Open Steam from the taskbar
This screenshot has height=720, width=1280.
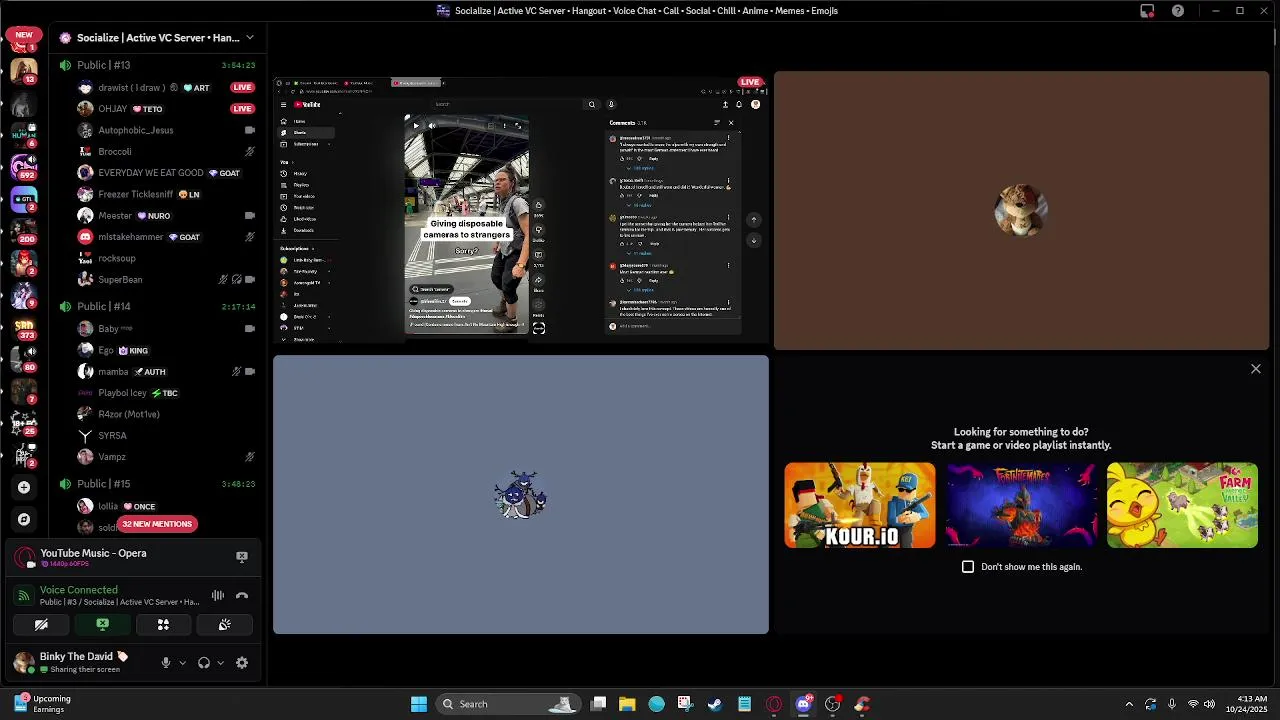pyautogui.click(x=715, y=704)
